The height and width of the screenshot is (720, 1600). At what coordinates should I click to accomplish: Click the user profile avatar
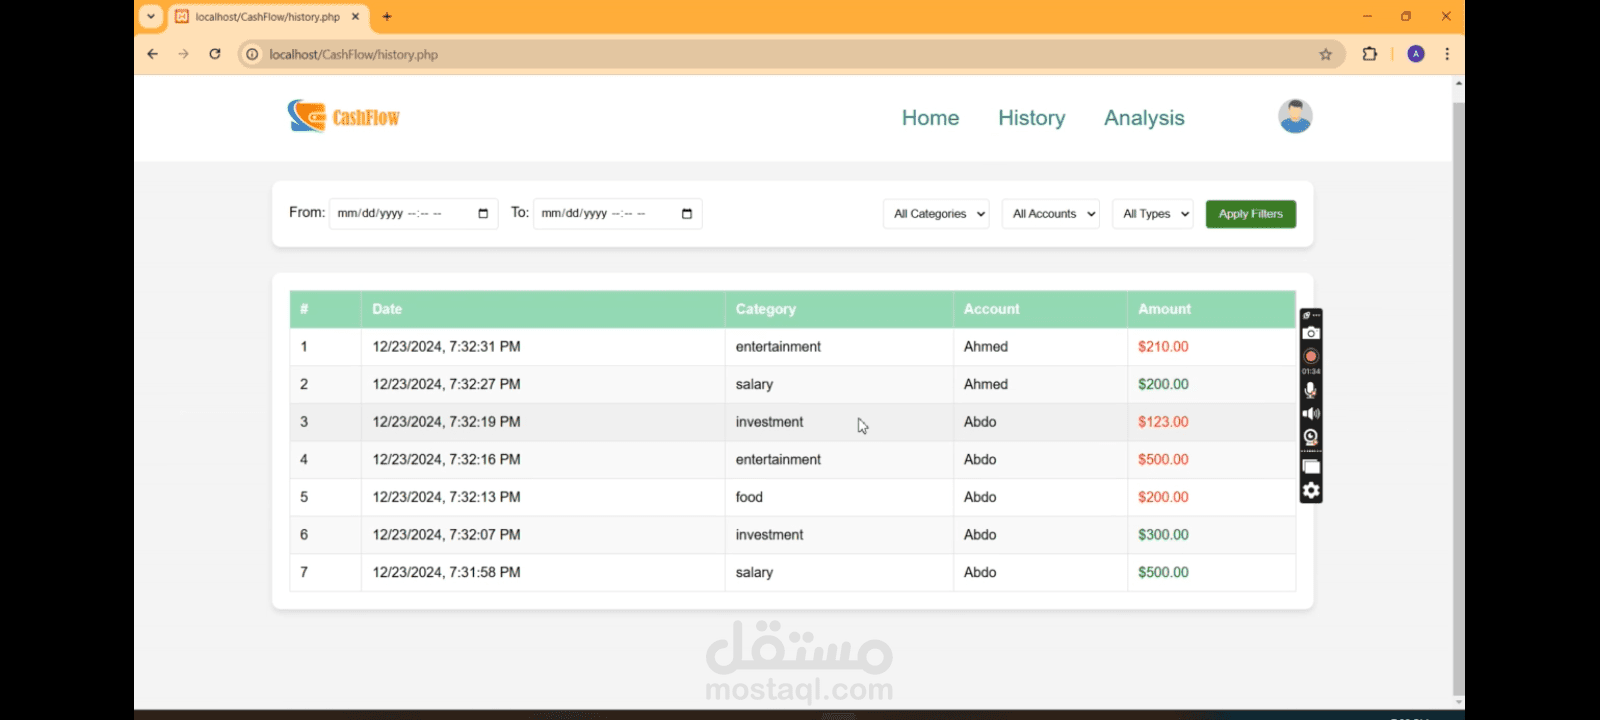pos(1295,117)
